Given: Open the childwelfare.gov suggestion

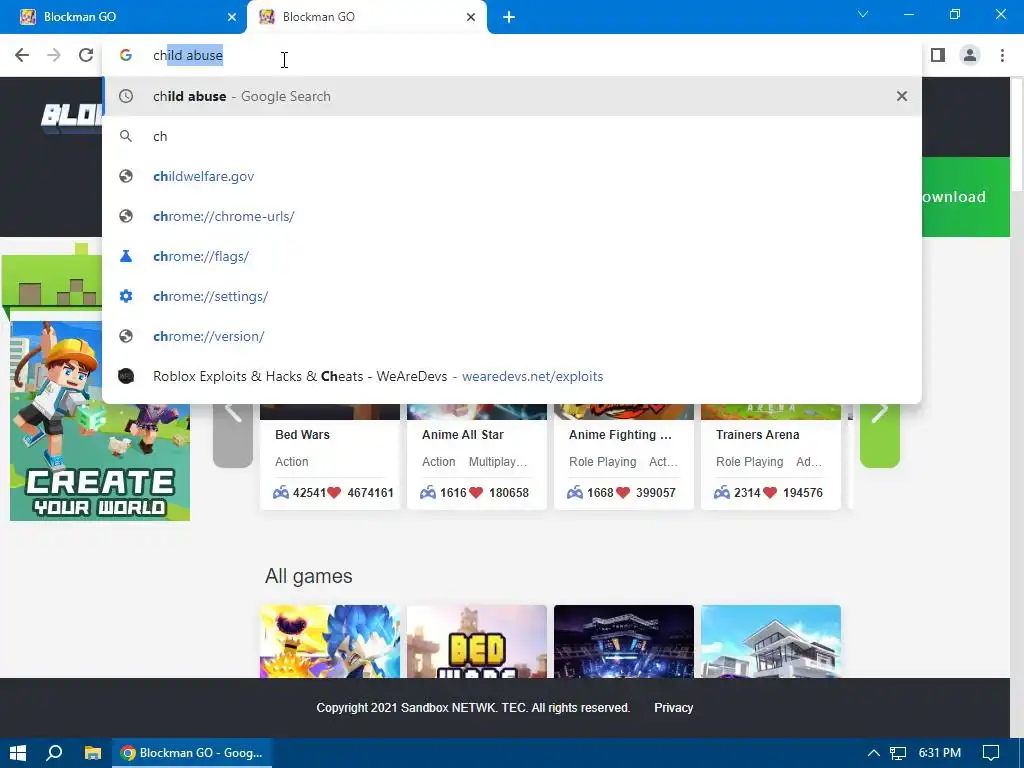Looking at the screenshot, I should click(x=512, y=176).
